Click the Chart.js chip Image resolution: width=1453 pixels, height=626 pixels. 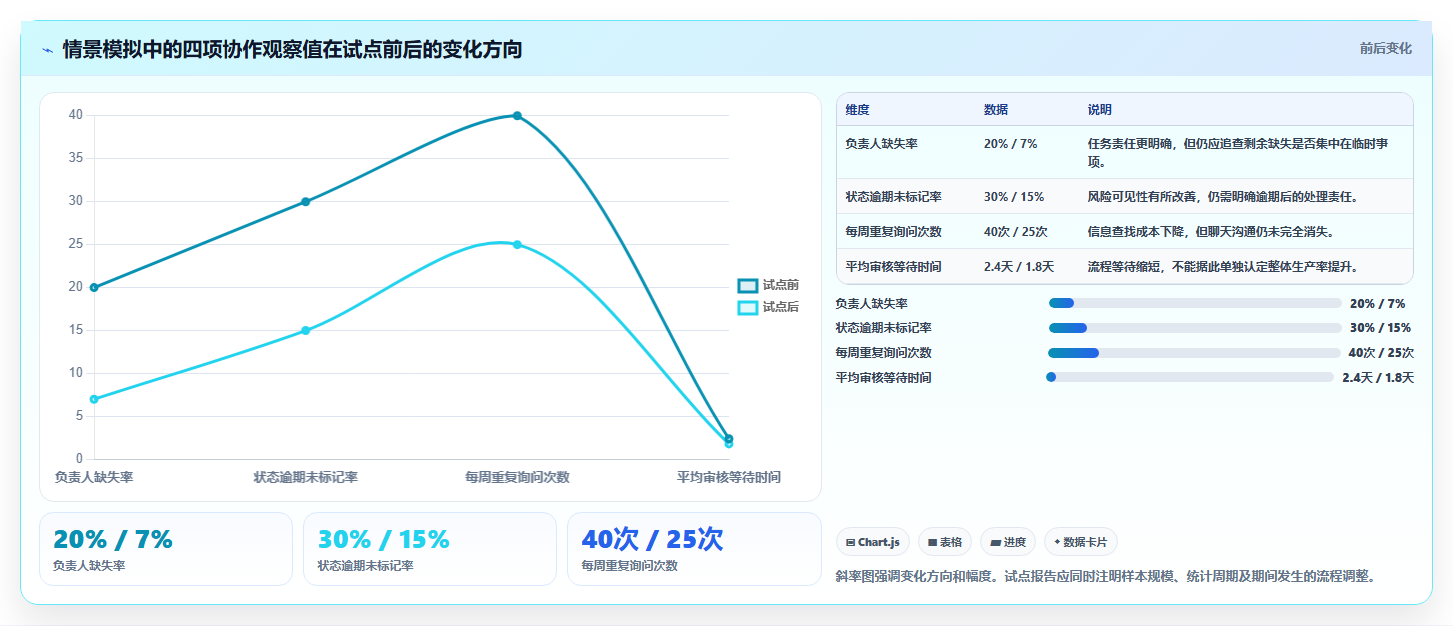(873, 542)
